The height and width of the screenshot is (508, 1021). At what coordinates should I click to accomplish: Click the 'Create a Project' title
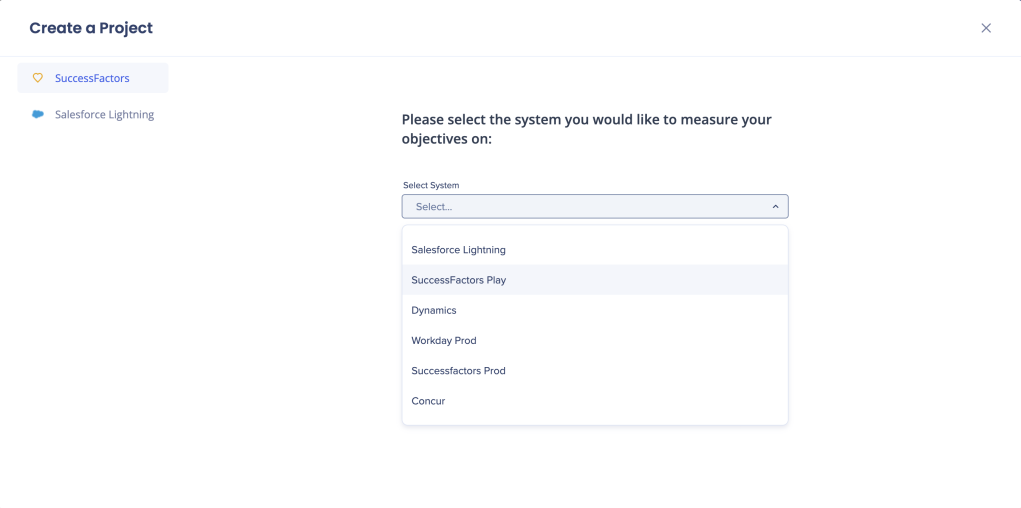(x=91, y=28)
